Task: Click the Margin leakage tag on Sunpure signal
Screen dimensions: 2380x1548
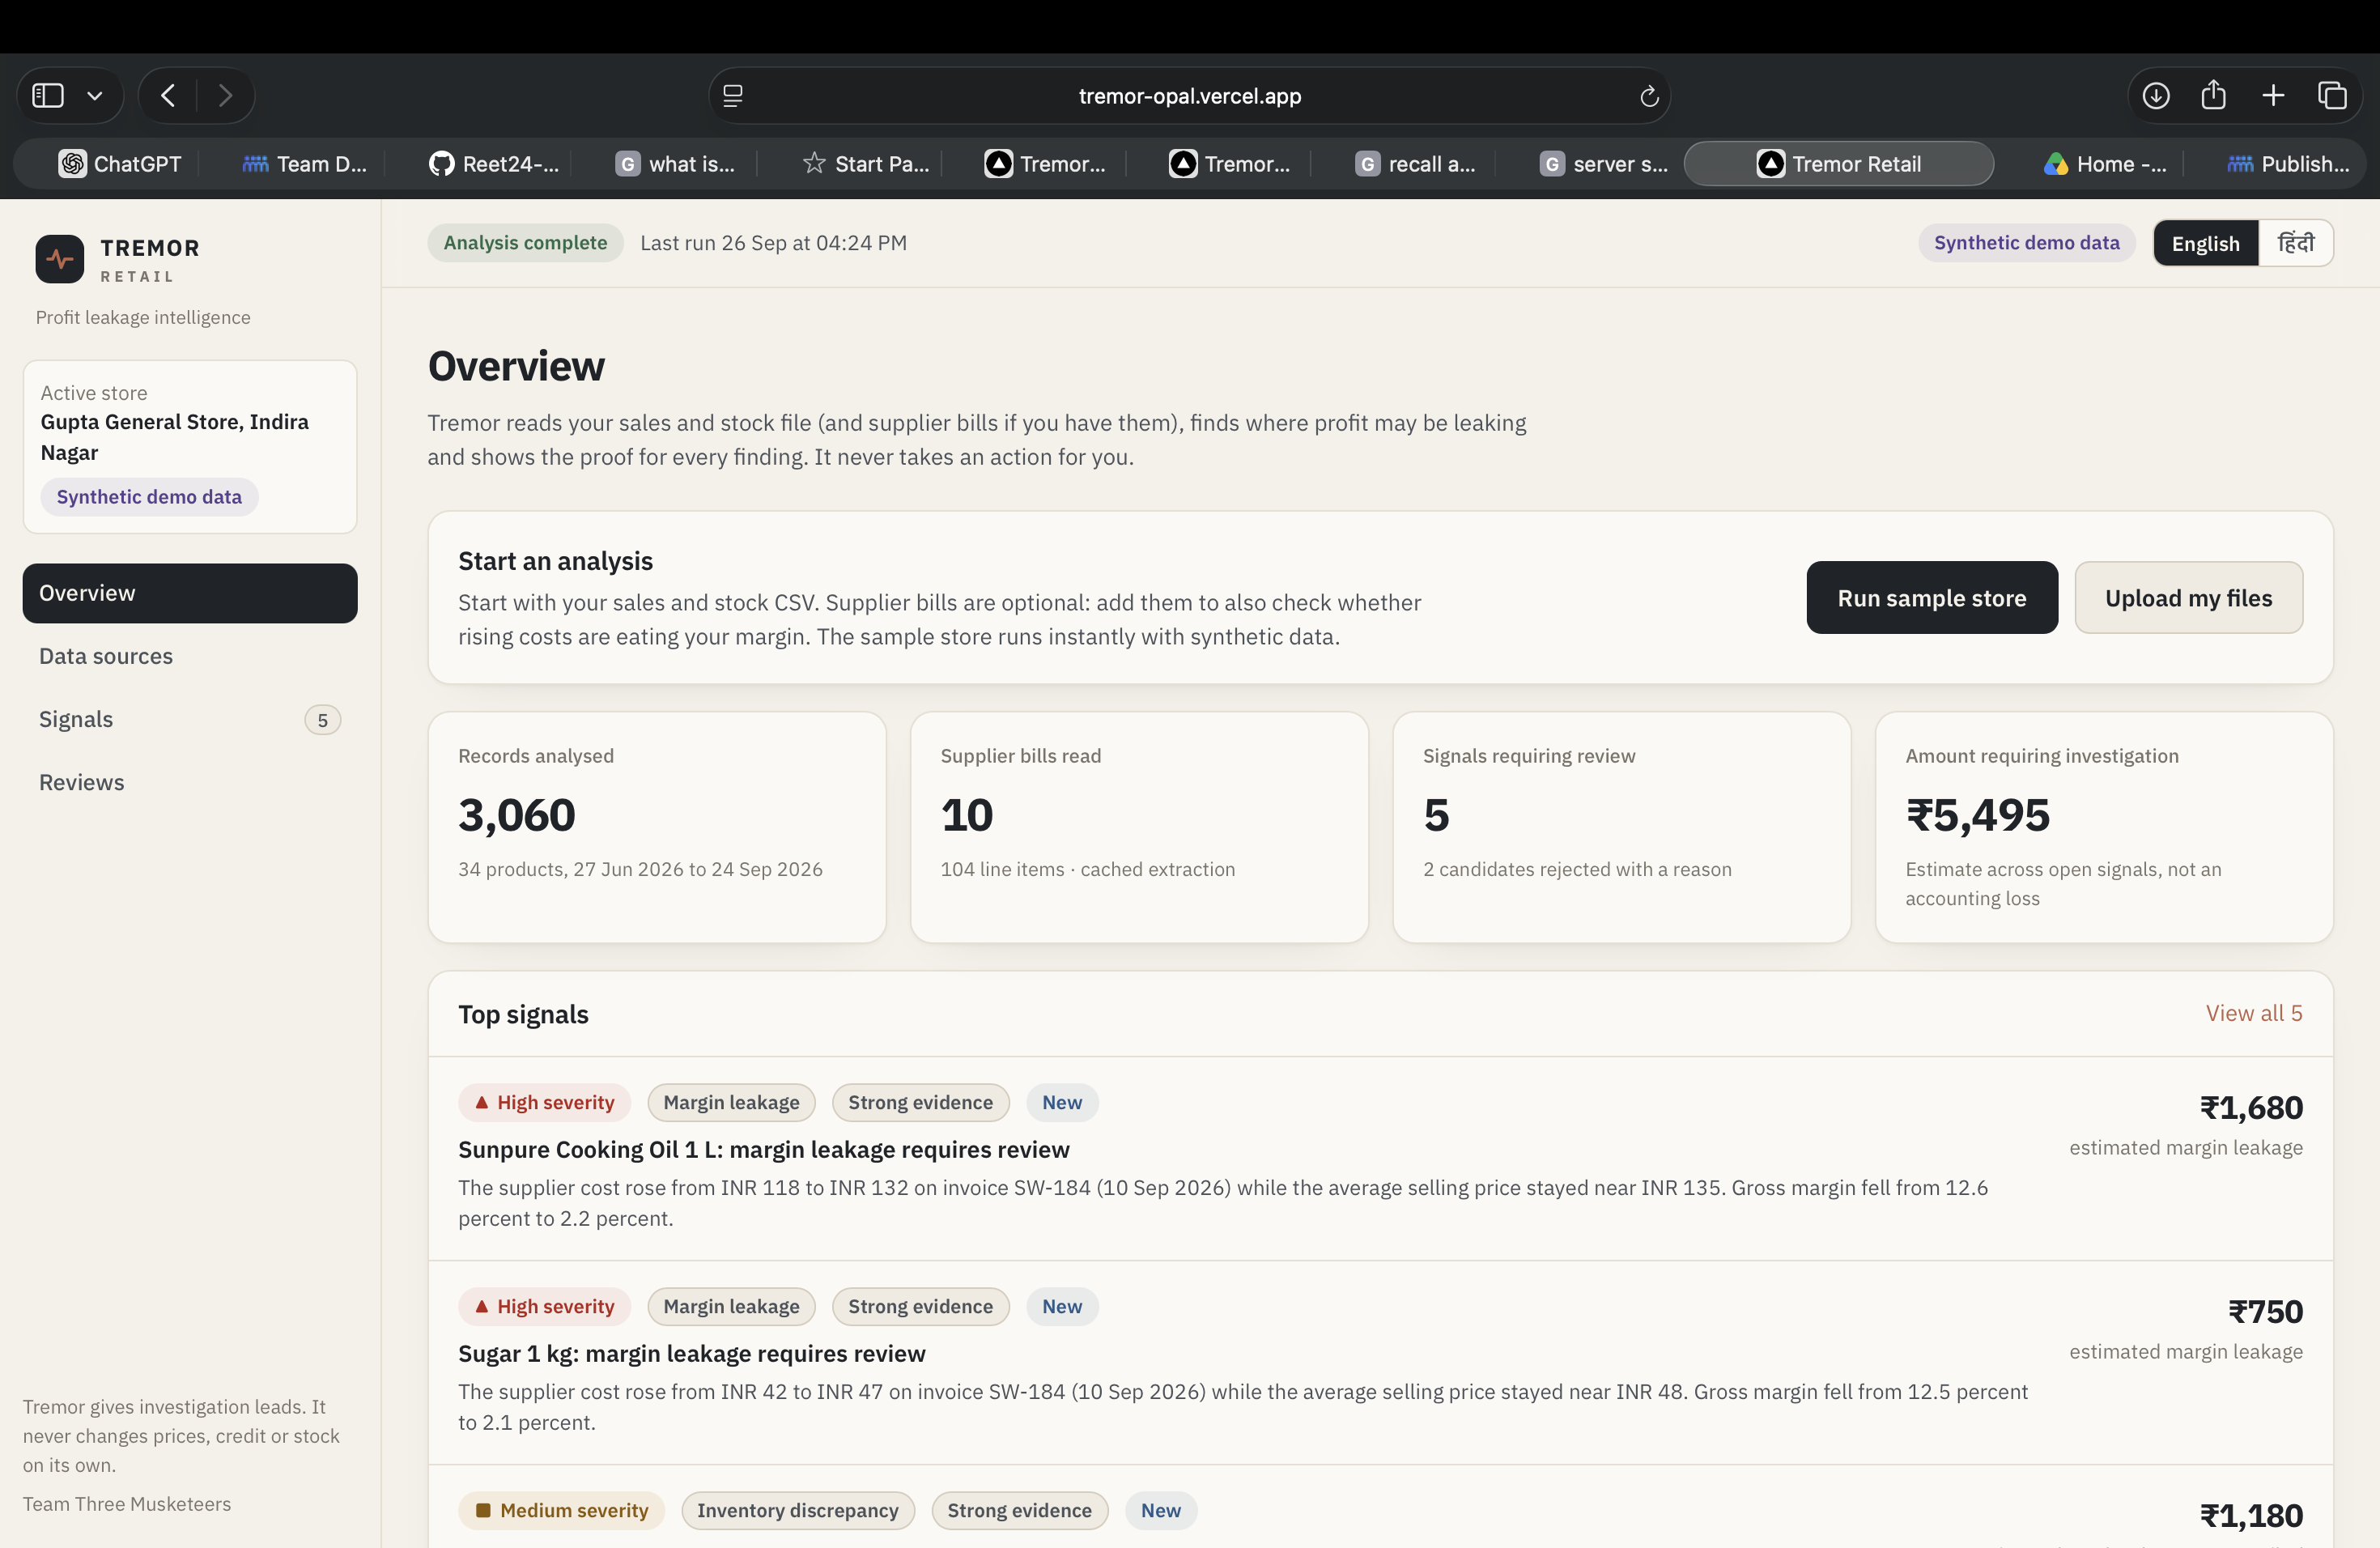Action: click(x=731, y=1103)
